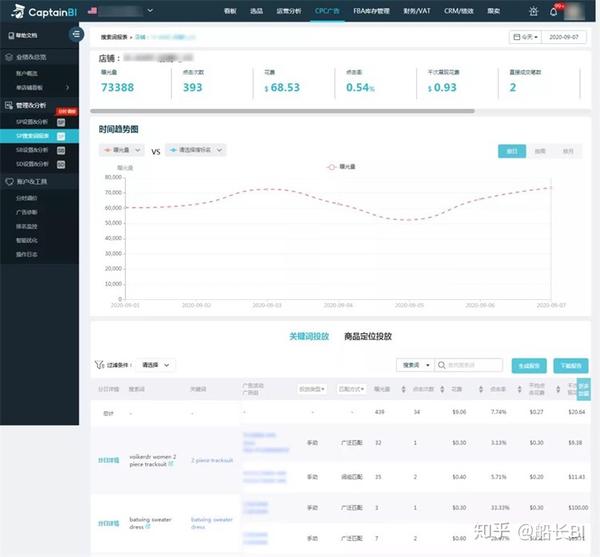The width and height of the screenshot is (600, 557).
Task: Collapse the sidebar with the round menu icon
Action: click(76, 34)
